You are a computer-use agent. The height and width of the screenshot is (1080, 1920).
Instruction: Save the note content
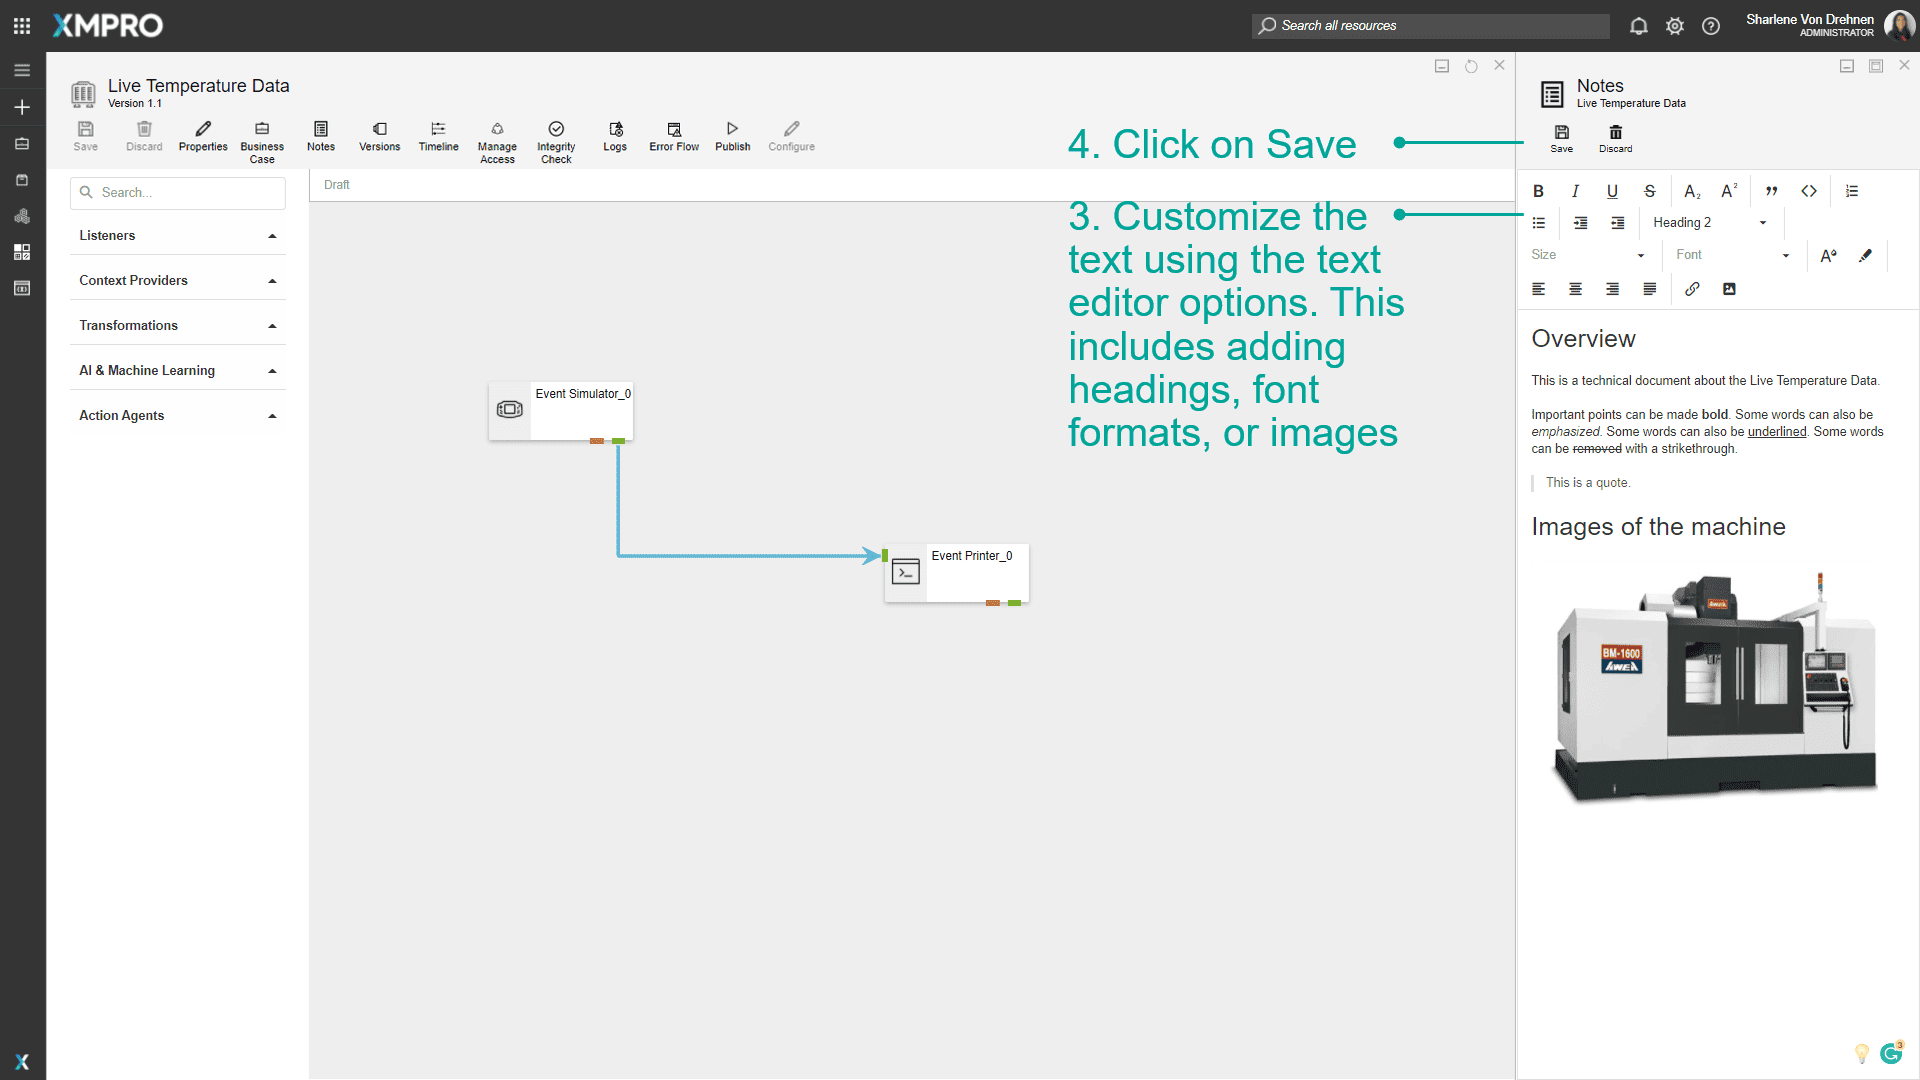[1561, 138]
